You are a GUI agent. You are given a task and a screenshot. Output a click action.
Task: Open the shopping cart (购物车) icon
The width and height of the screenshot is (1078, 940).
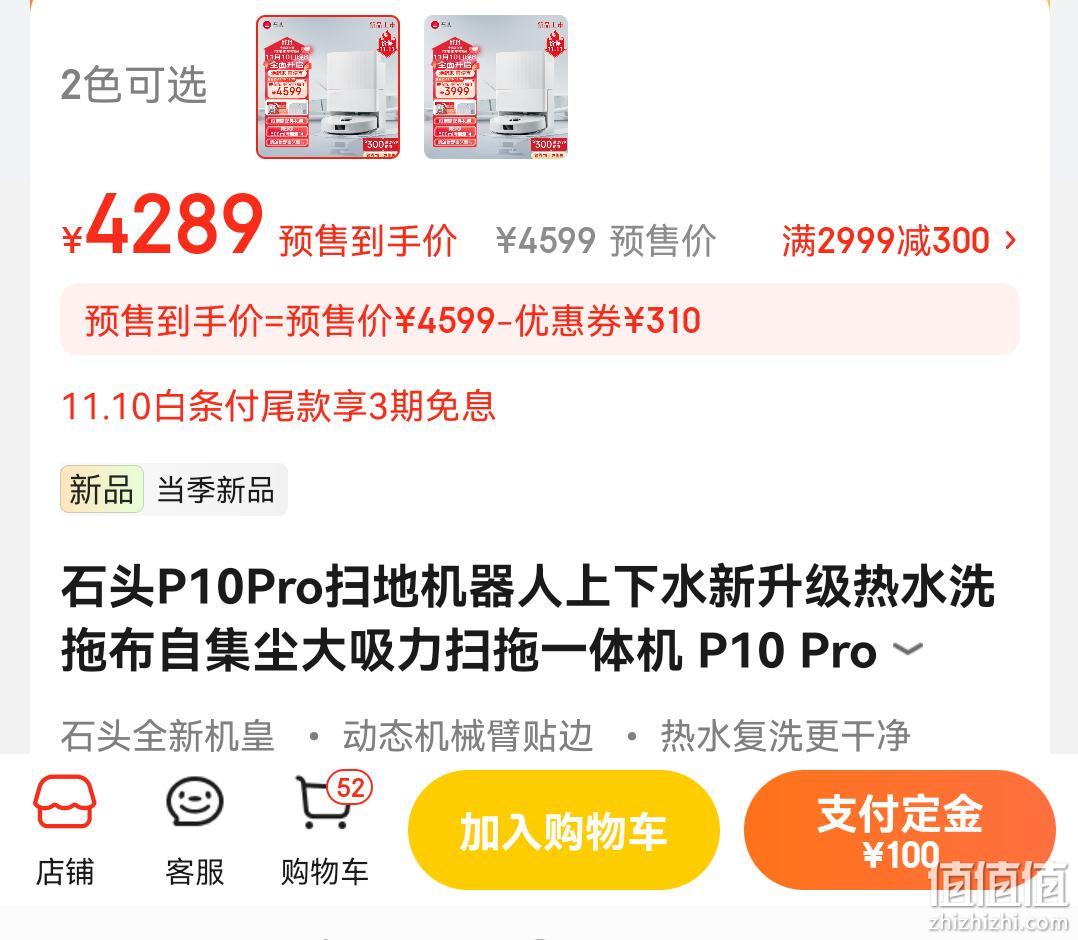(x=324, y=831)
